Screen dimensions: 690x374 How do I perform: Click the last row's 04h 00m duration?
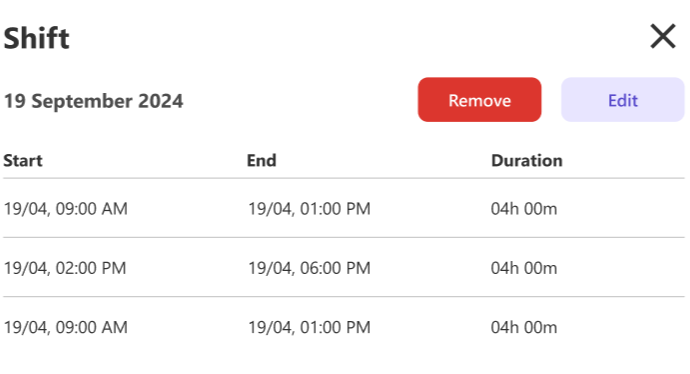524,327
